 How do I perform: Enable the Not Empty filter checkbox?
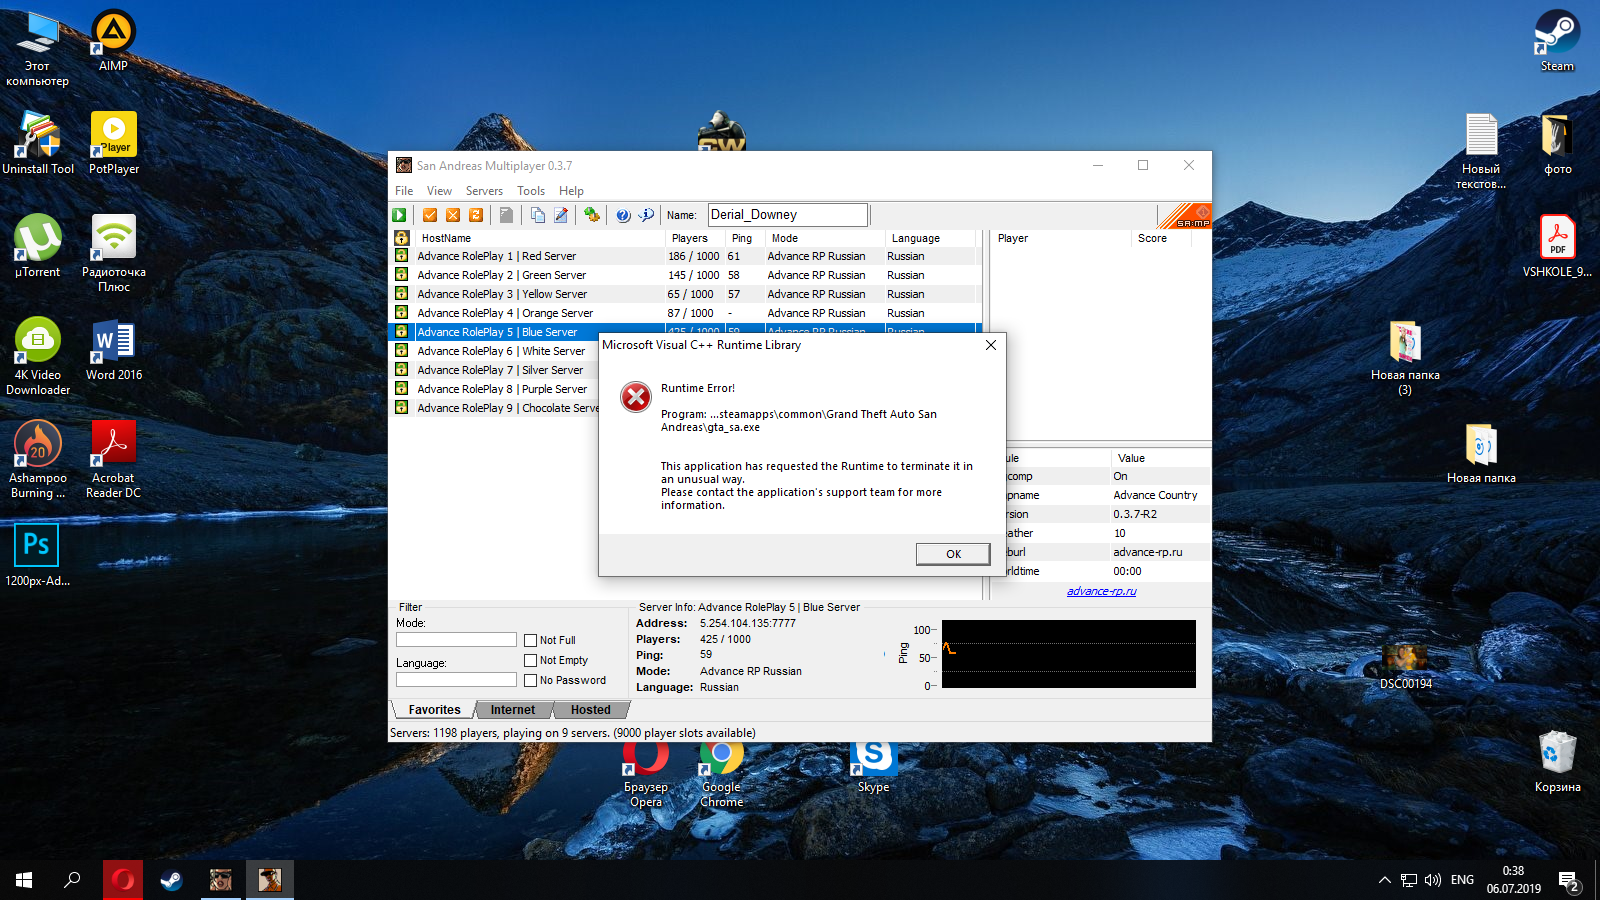coord(531,660)
